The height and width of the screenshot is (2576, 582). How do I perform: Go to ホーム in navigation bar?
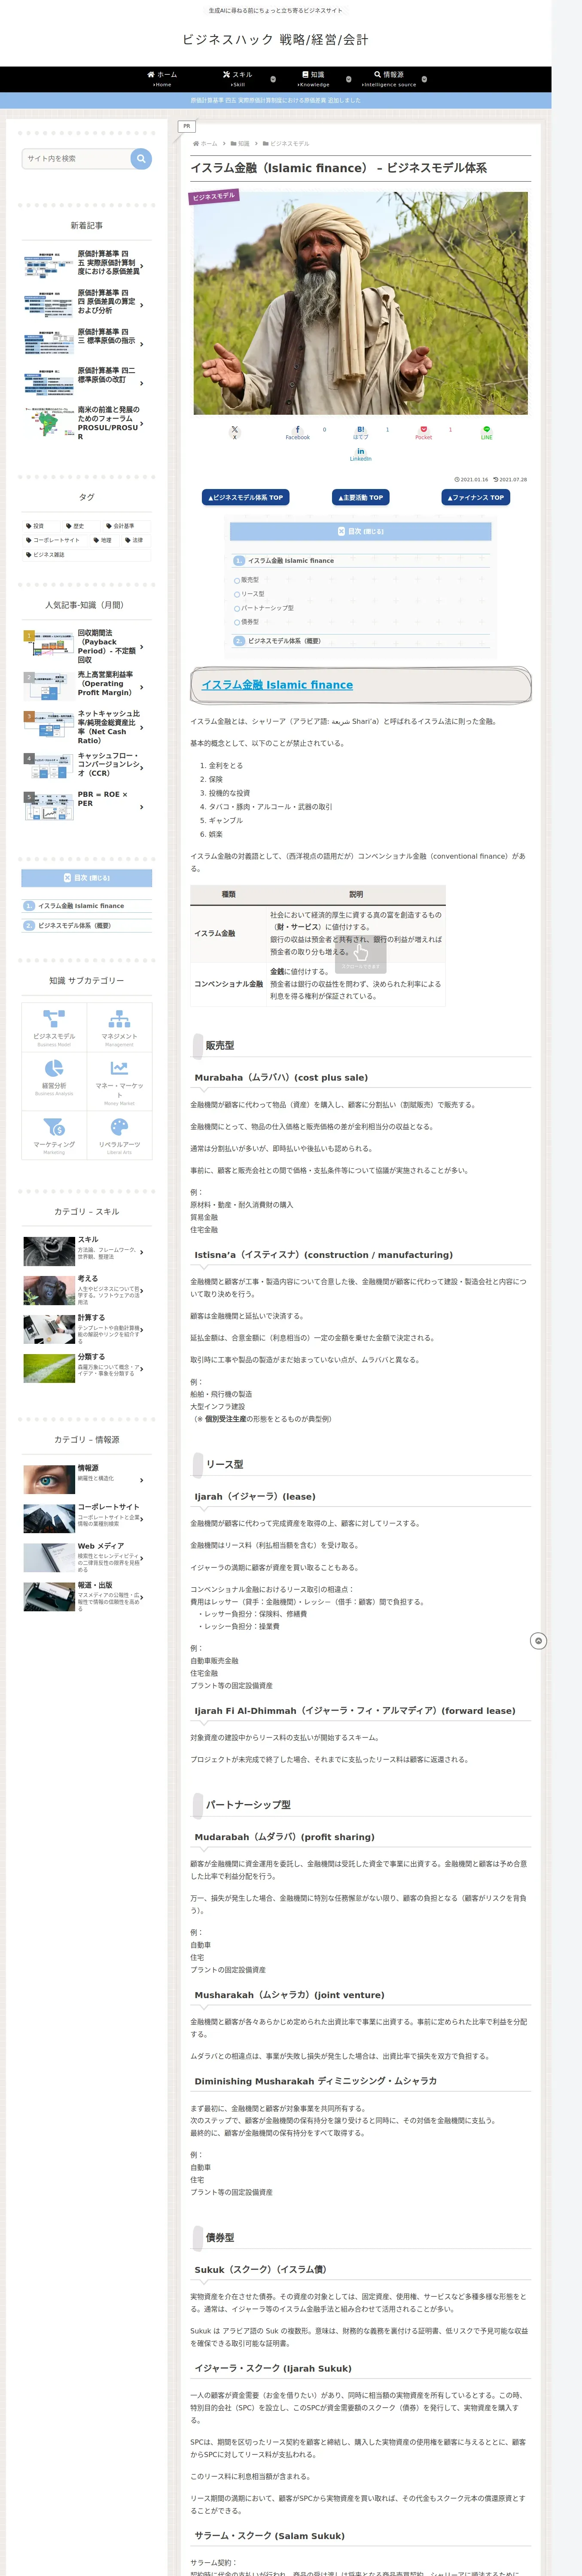(x=162, y=79)
